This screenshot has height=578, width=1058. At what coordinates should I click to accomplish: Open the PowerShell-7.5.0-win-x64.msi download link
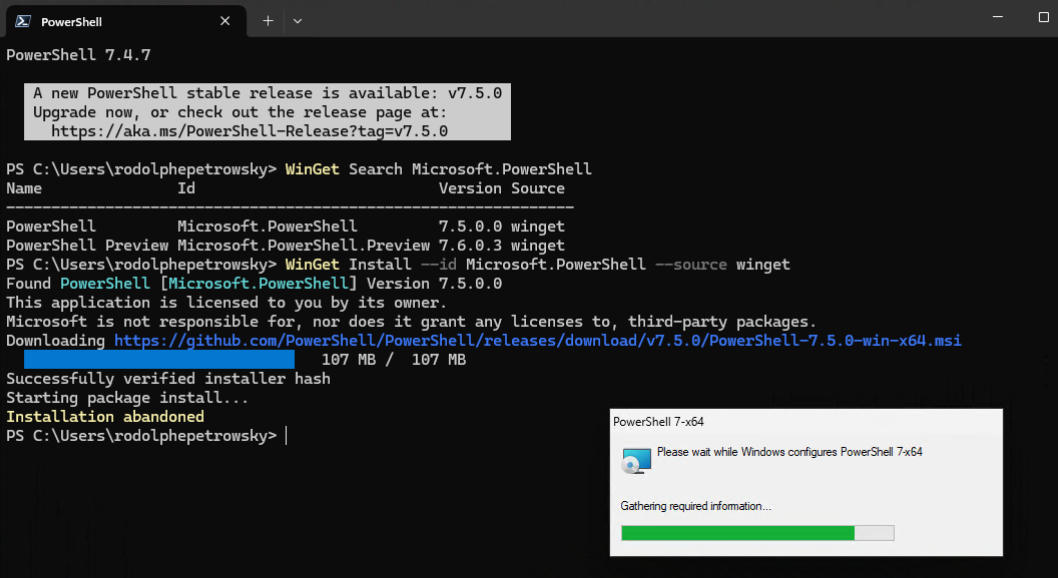[x=538, y=341]
